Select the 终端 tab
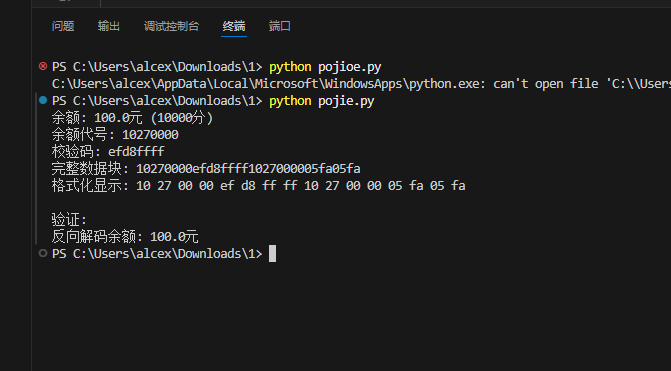This screenshot has height=371, width=671. tap(234, 26)
